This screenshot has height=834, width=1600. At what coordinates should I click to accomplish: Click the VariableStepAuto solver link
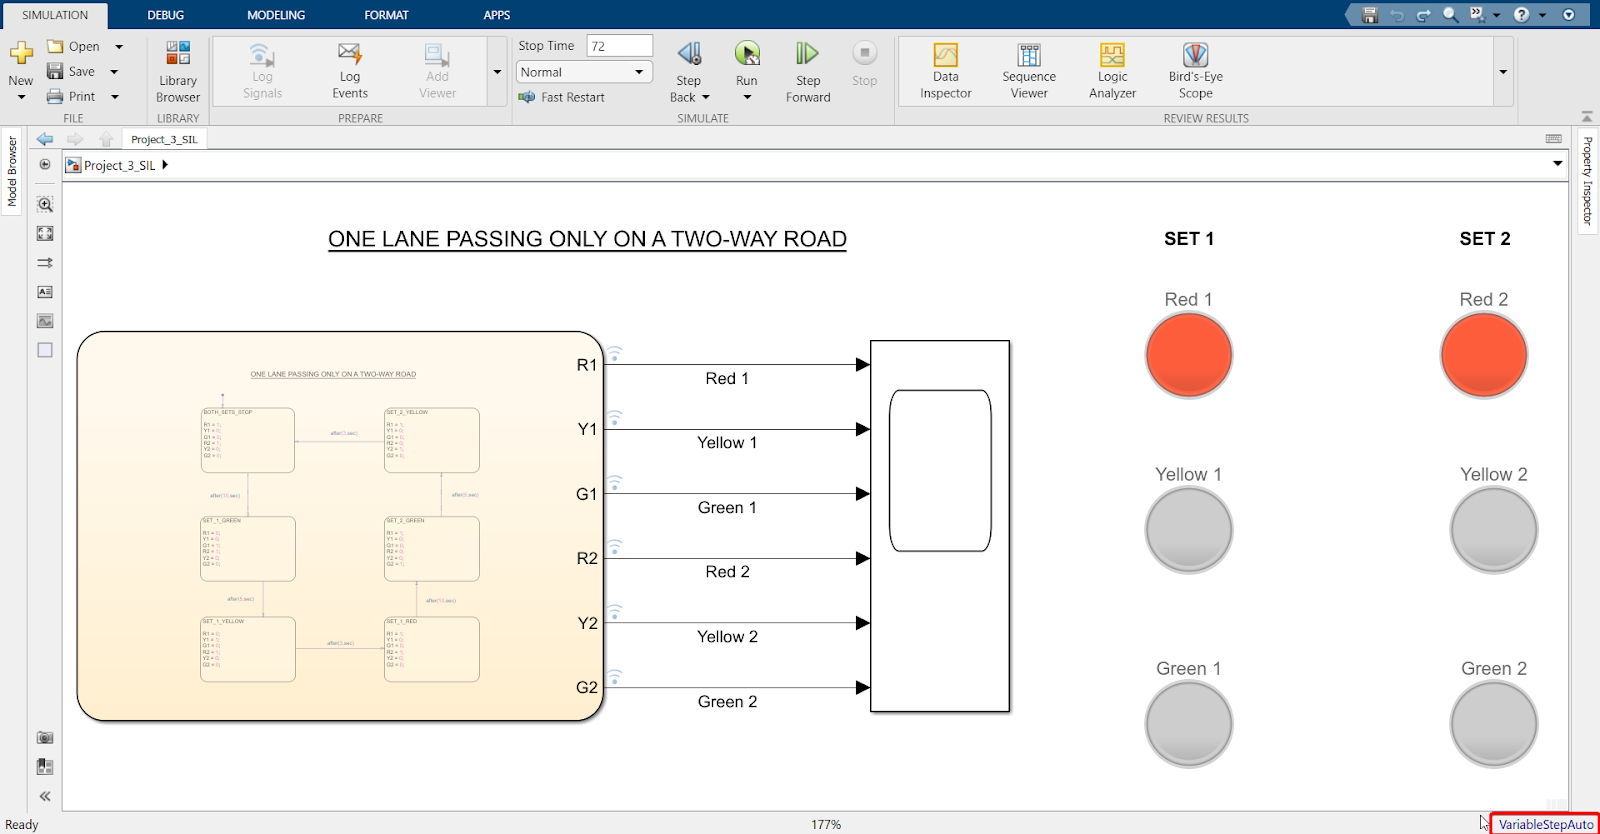click(x=1546, y=824)
